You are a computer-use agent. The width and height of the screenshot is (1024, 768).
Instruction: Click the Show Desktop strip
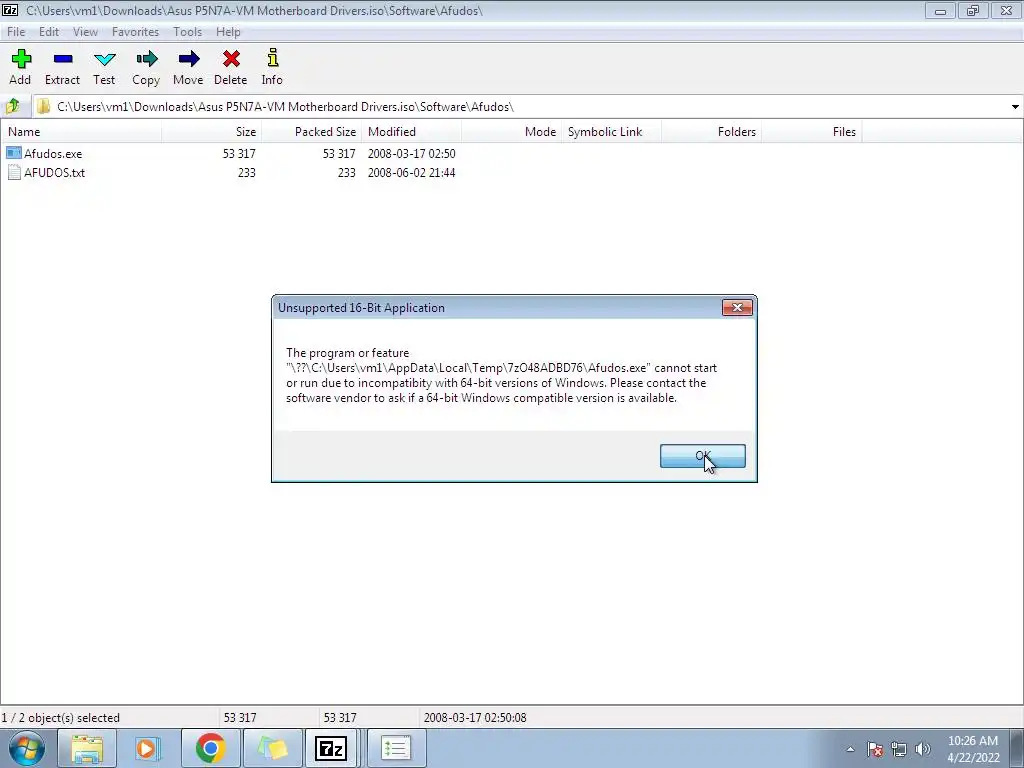click(x=1017, y=748)
